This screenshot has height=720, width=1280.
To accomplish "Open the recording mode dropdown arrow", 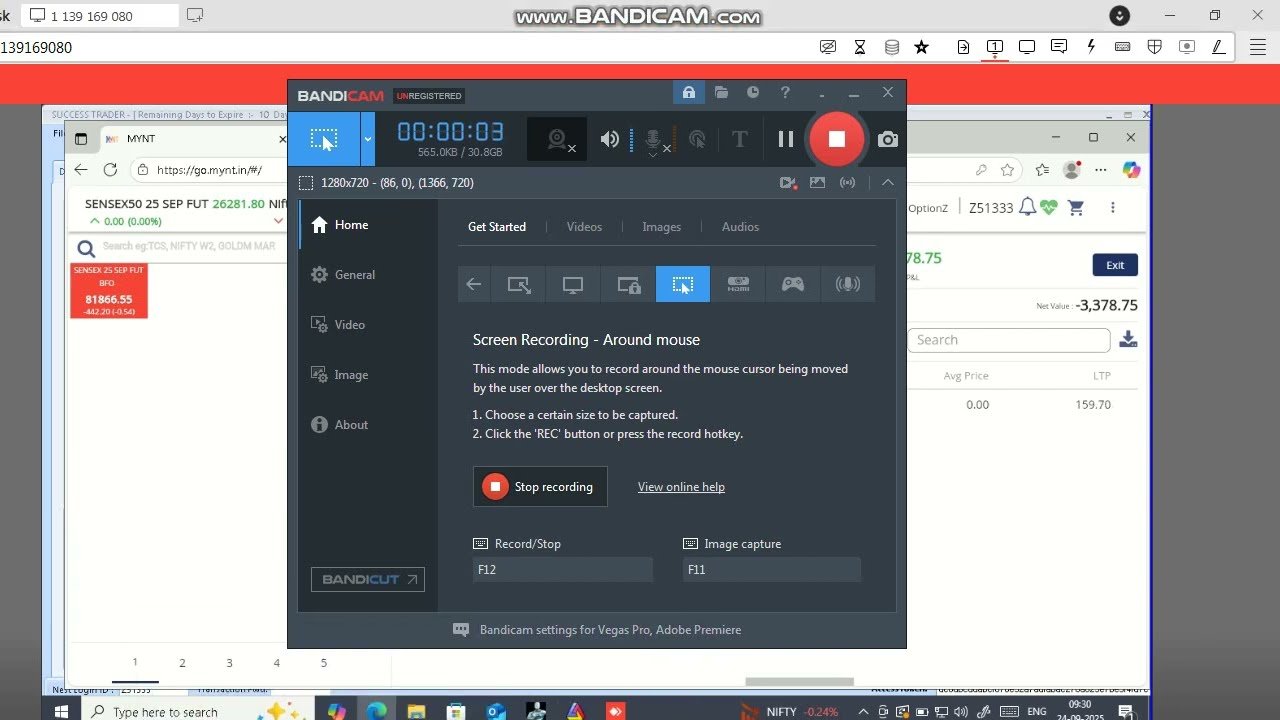I will (367, 139).
